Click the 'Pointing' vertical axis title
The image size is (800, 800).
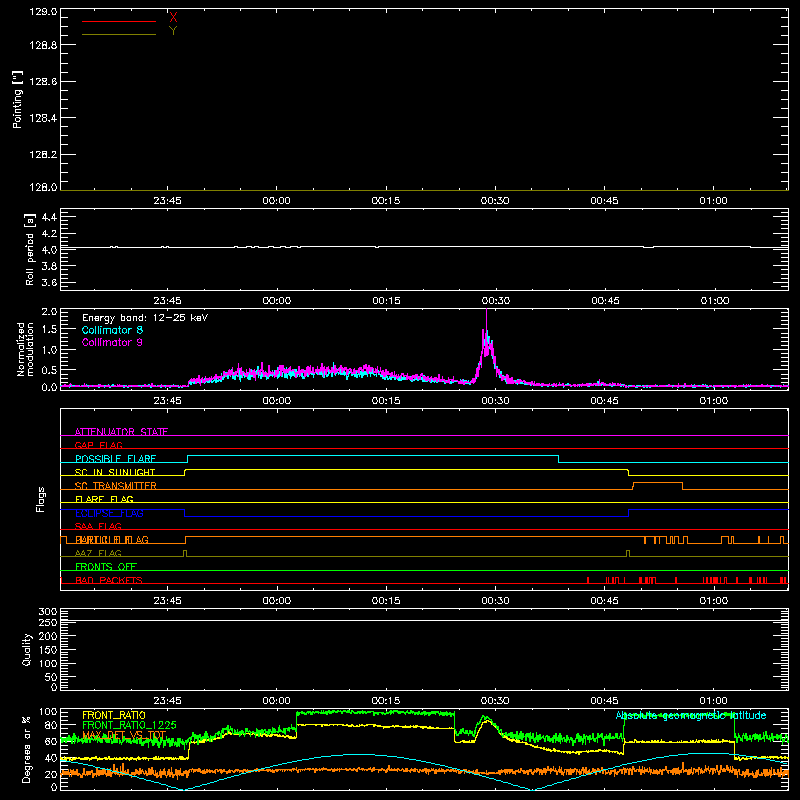(17, 99)
